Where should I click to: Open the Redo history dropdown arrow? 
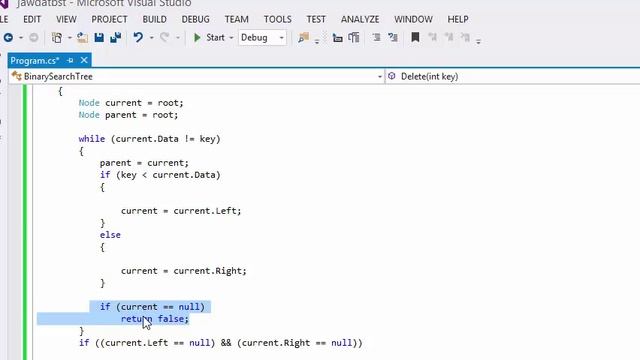[x=178, y=38]
